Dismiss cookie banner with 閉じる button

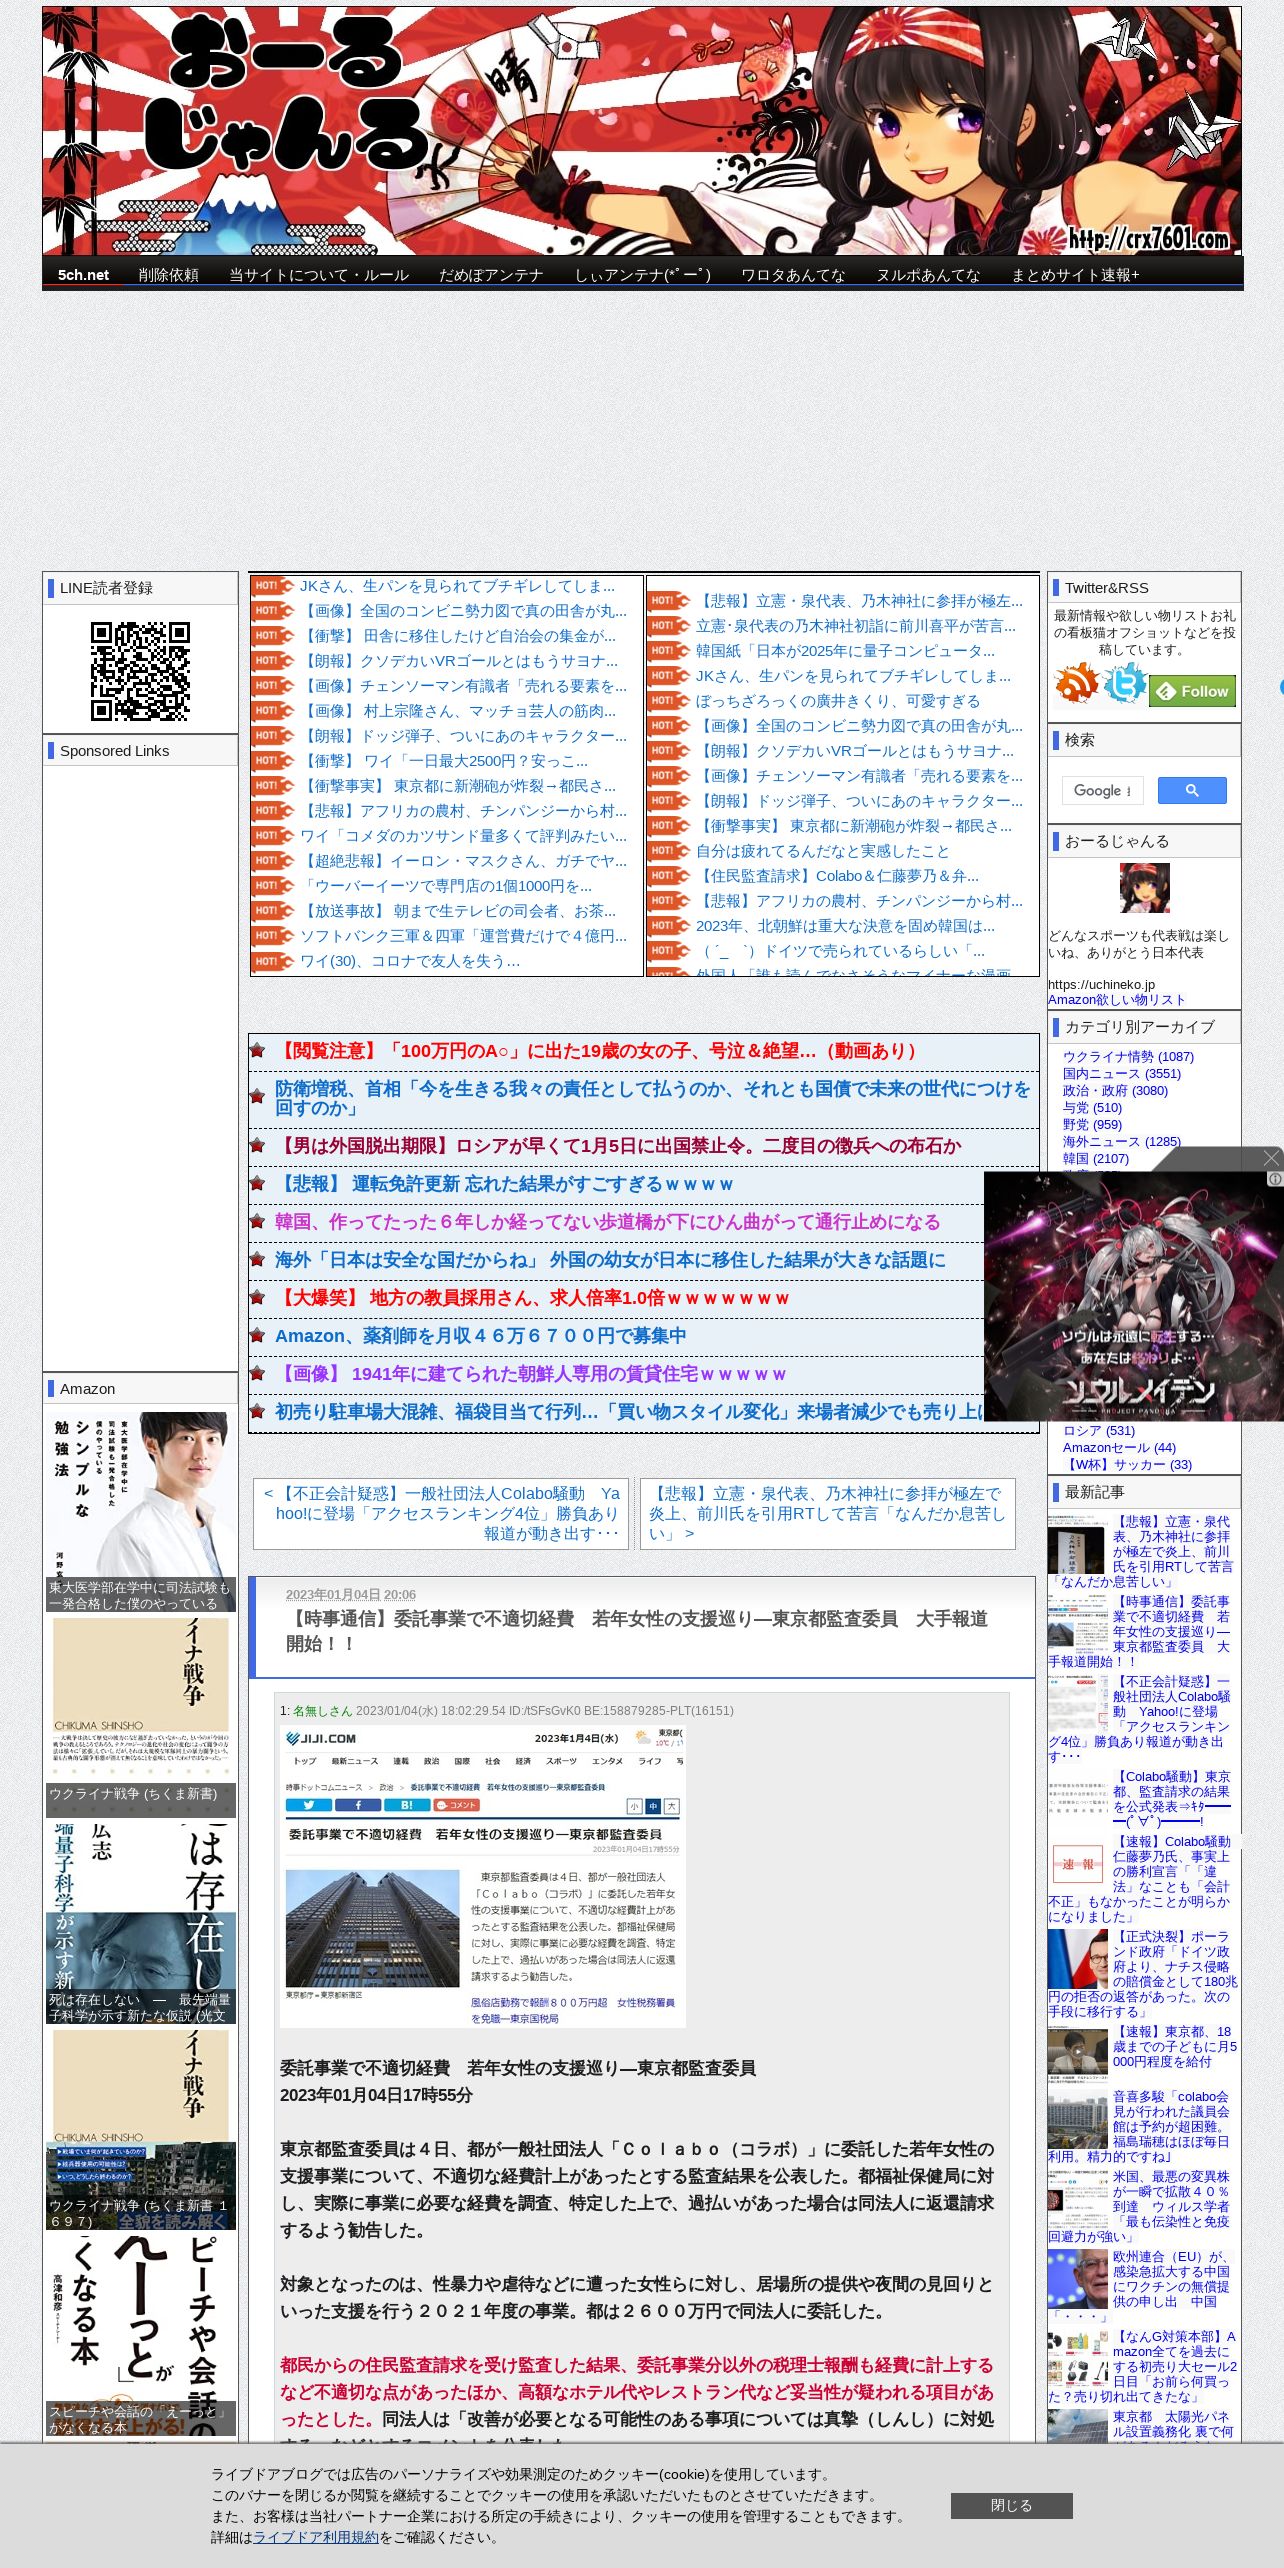pyautogui.click(x=1011, y=2505)
